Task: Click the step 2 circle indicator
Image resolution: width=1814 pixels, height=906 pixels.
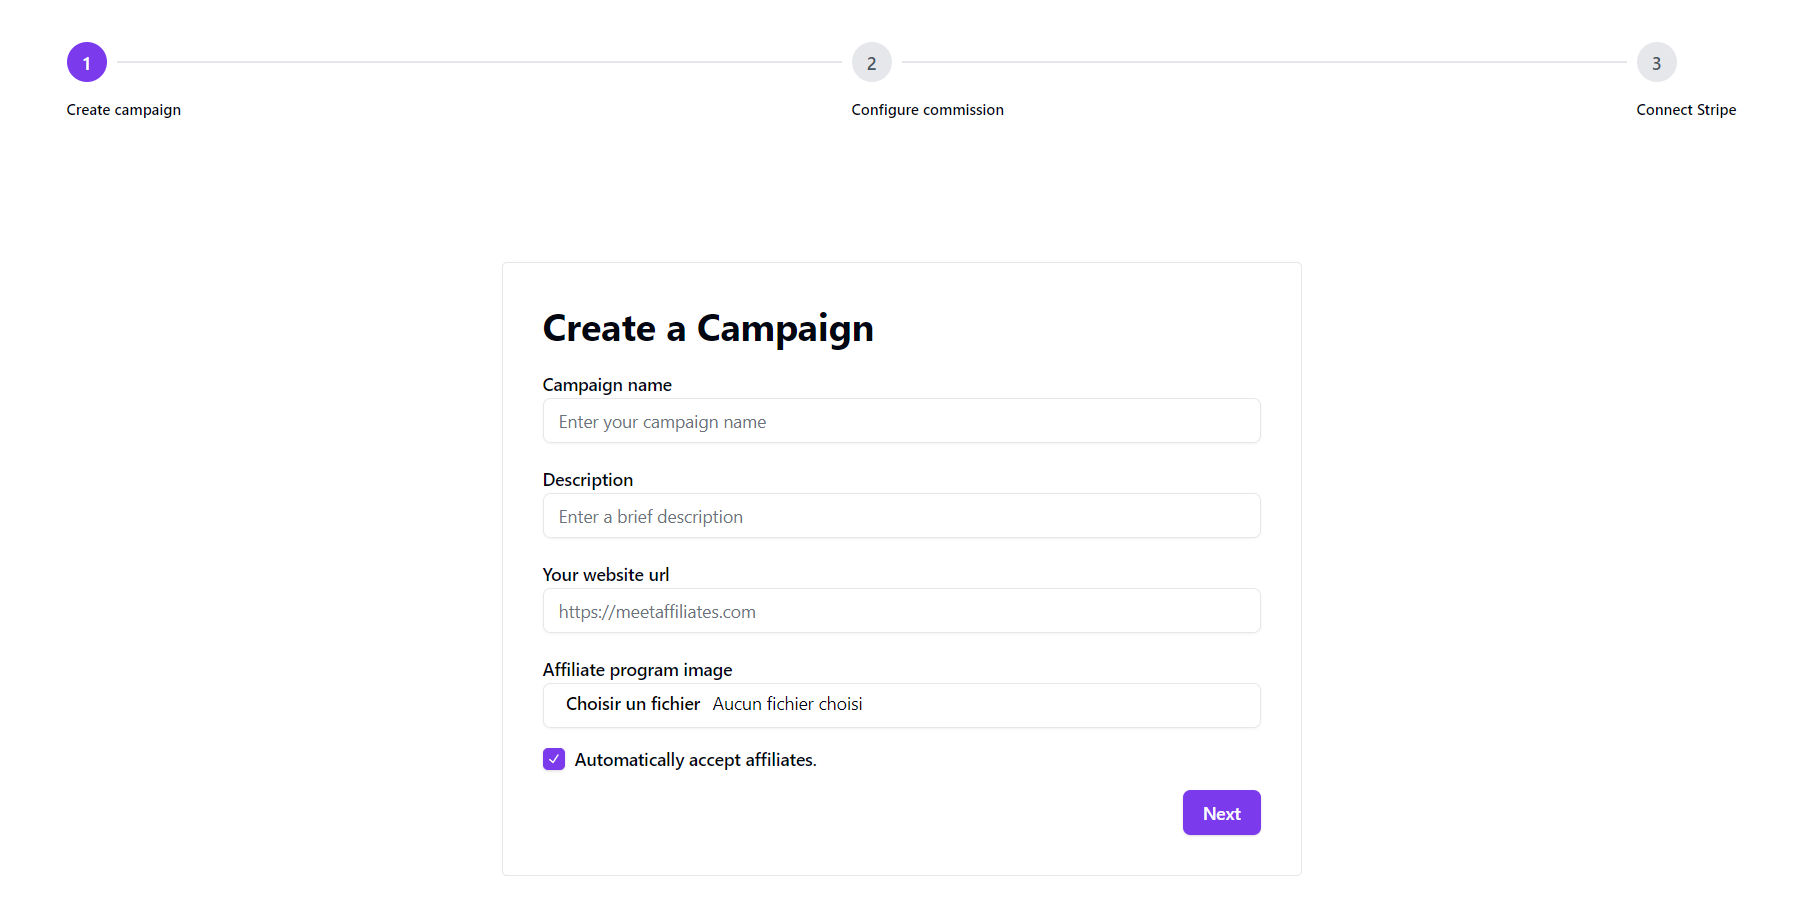Action: coord(871,62)
